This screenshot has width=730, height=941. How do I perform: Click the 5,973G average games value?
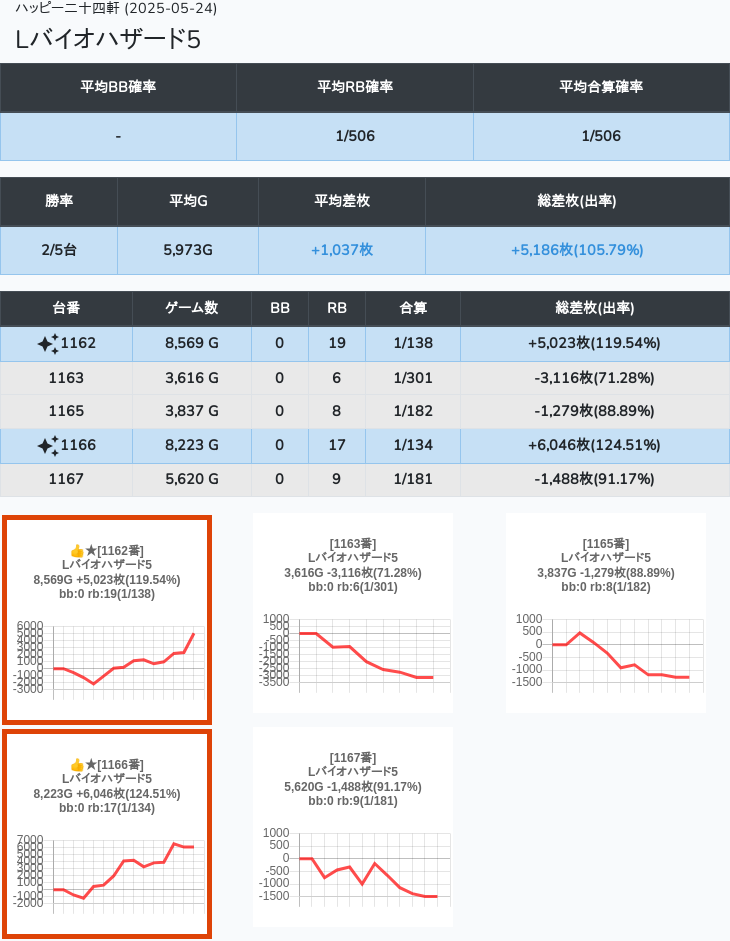tap(188, 250)
